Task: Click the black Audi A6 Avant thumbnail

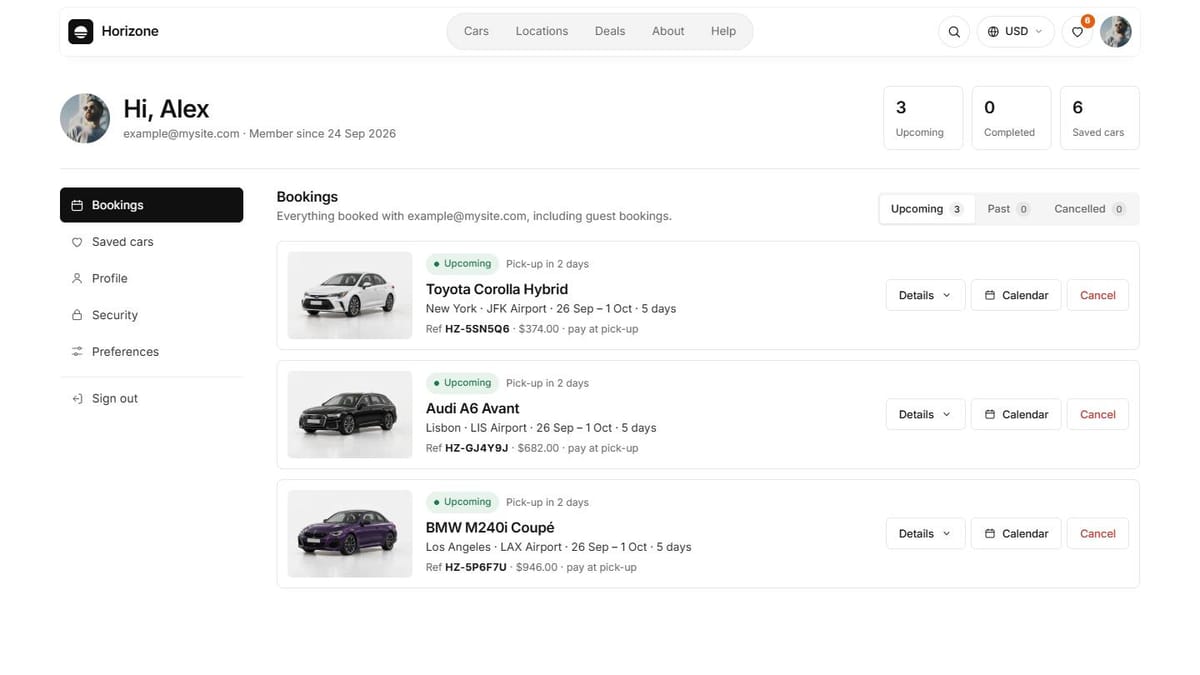Action: point(350,414)
